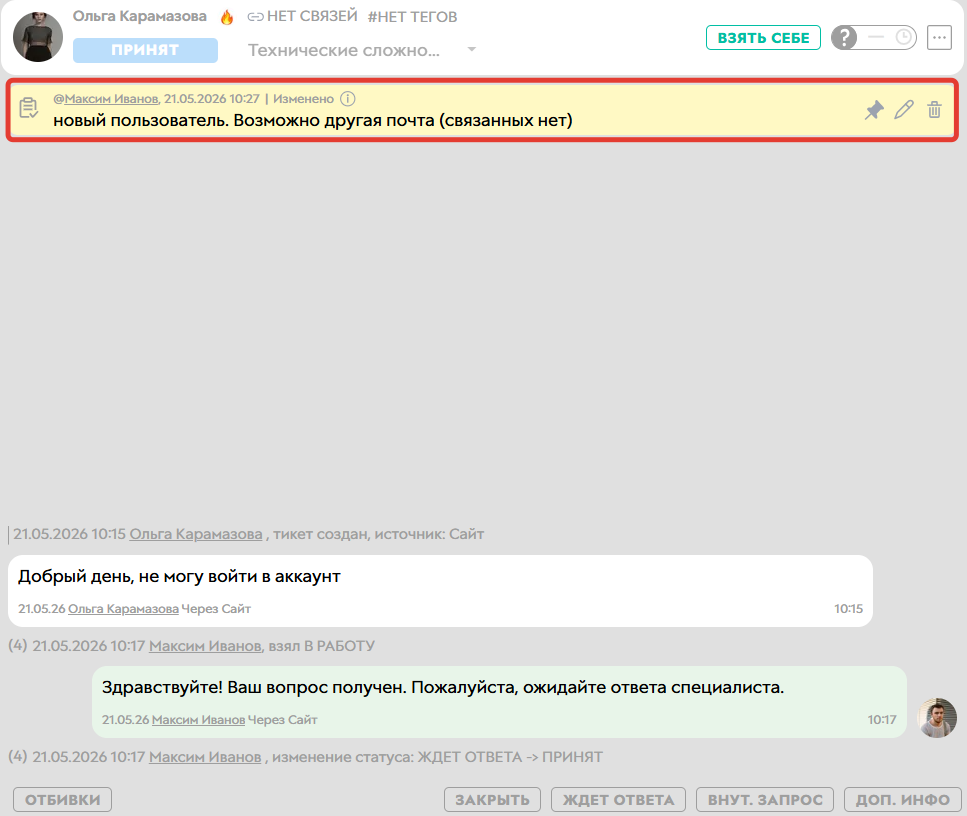This screenshot has width=967, height=816.
Task: Open @Максим Иванов link in the note
Action: point(106,99)
